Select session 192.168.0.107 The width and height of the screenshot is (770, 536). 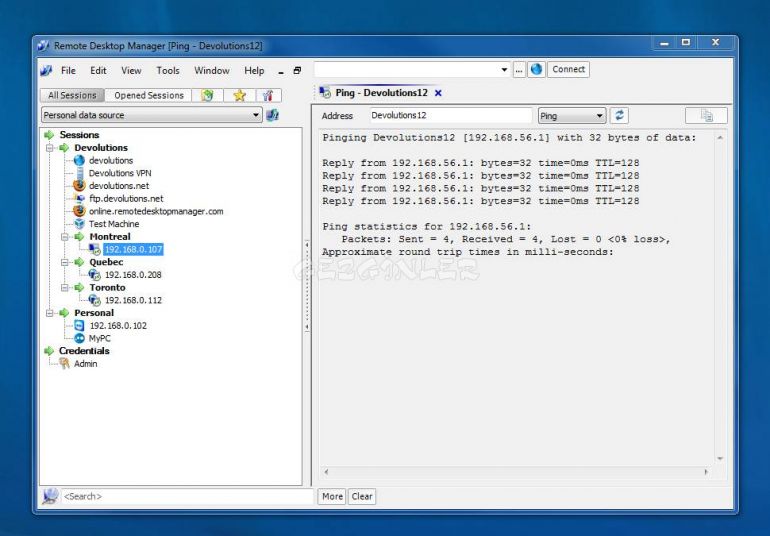[x=133, y=250]
